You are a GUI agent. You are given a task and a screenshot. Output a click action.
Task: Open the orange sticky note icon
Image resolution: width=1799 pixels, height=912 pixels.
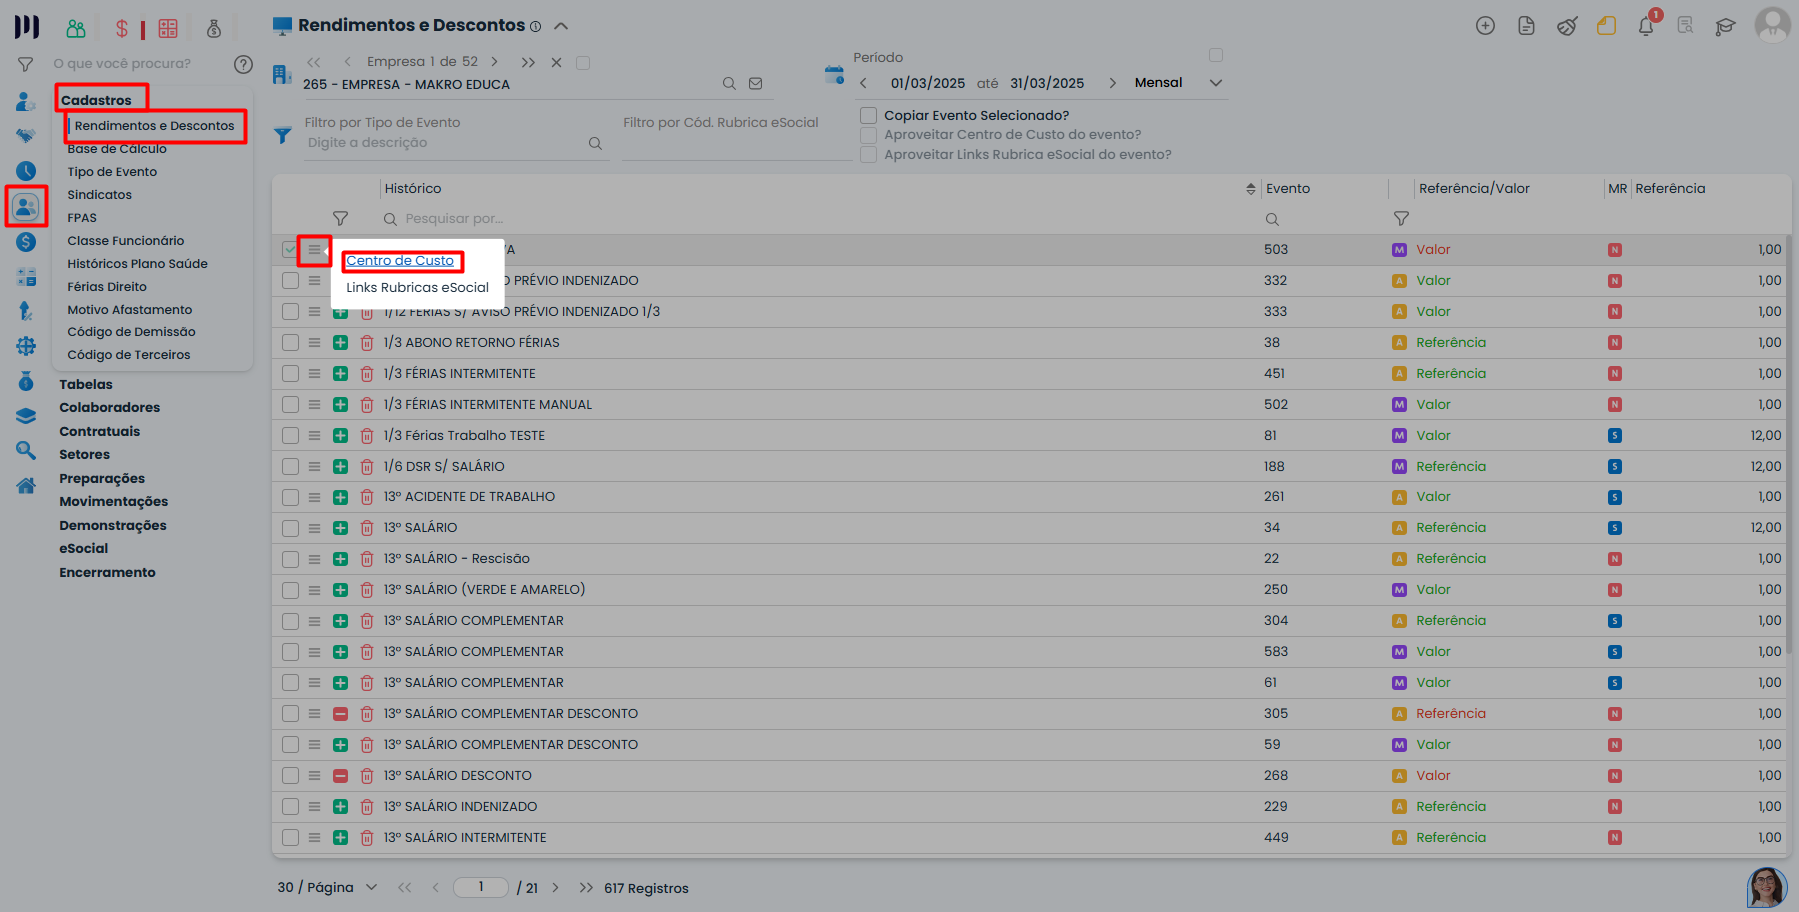point(1606,26)
